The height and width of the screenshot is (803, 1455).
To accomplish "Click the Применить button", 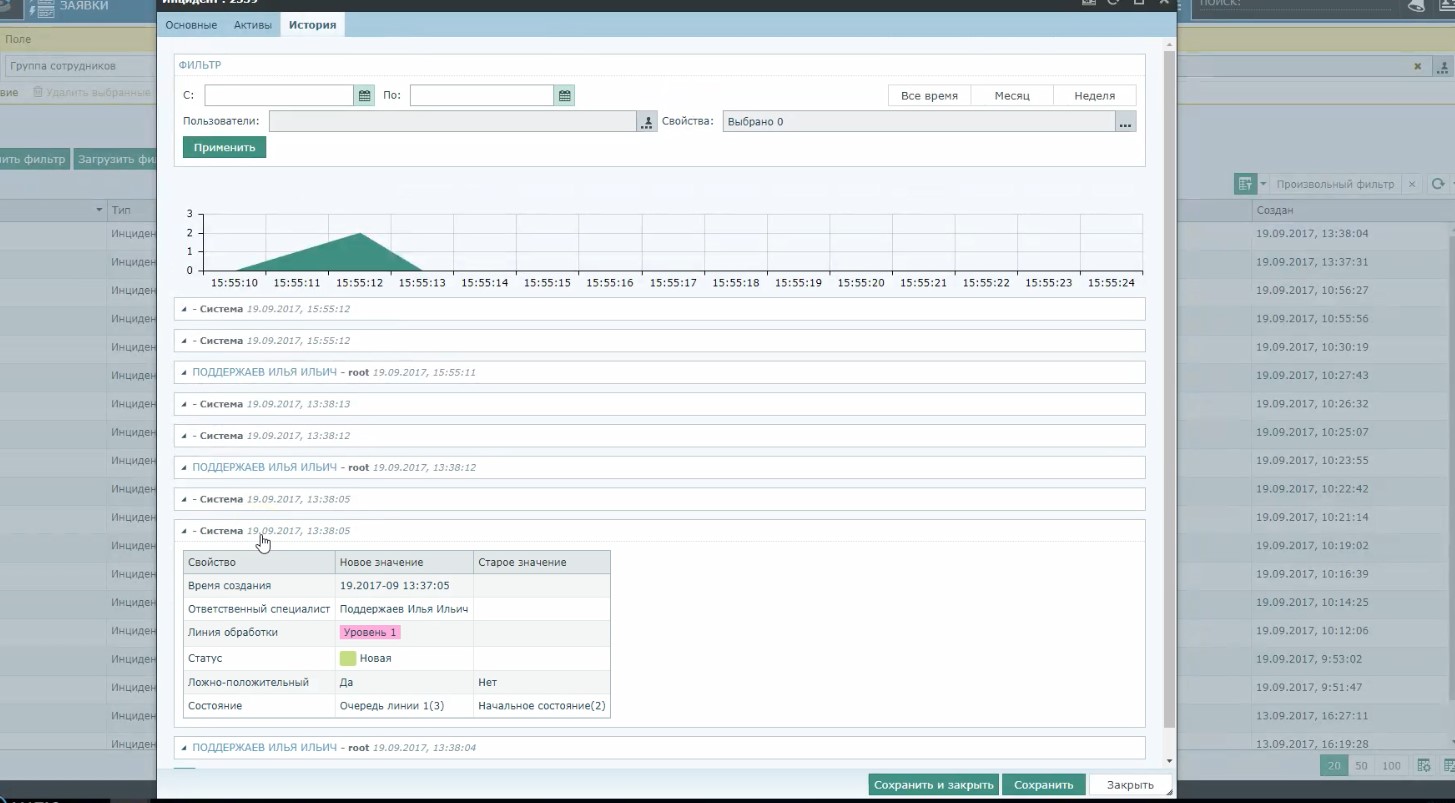I will click(x=224, y=147).
